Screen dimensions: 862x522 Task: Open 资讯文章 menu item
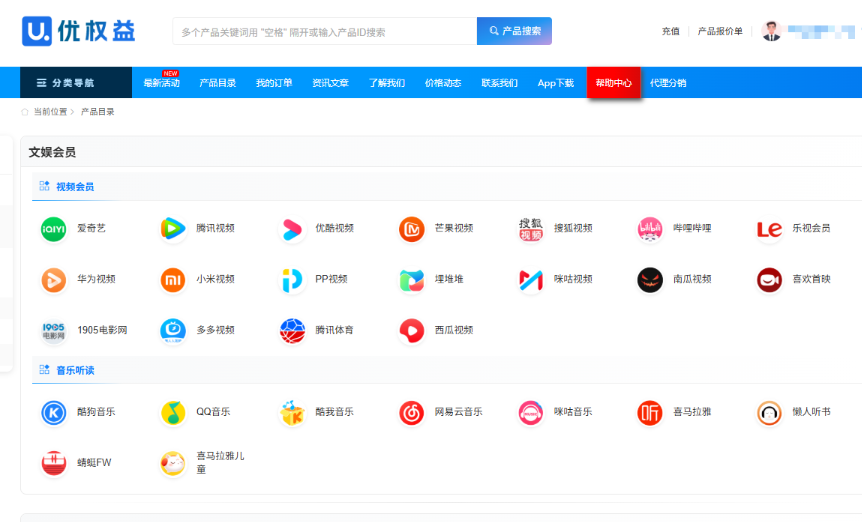(x=330, y=83)
